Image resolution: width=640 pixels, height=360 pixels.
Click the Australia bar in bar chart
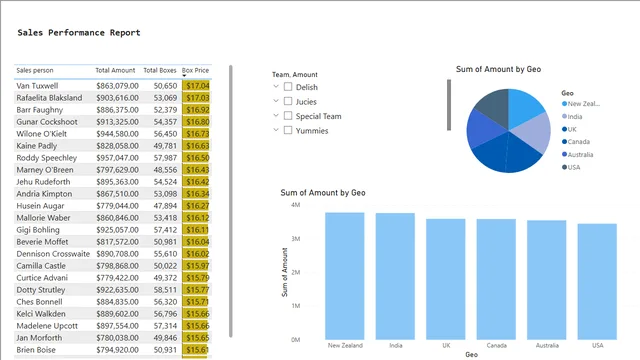[547, 280]
